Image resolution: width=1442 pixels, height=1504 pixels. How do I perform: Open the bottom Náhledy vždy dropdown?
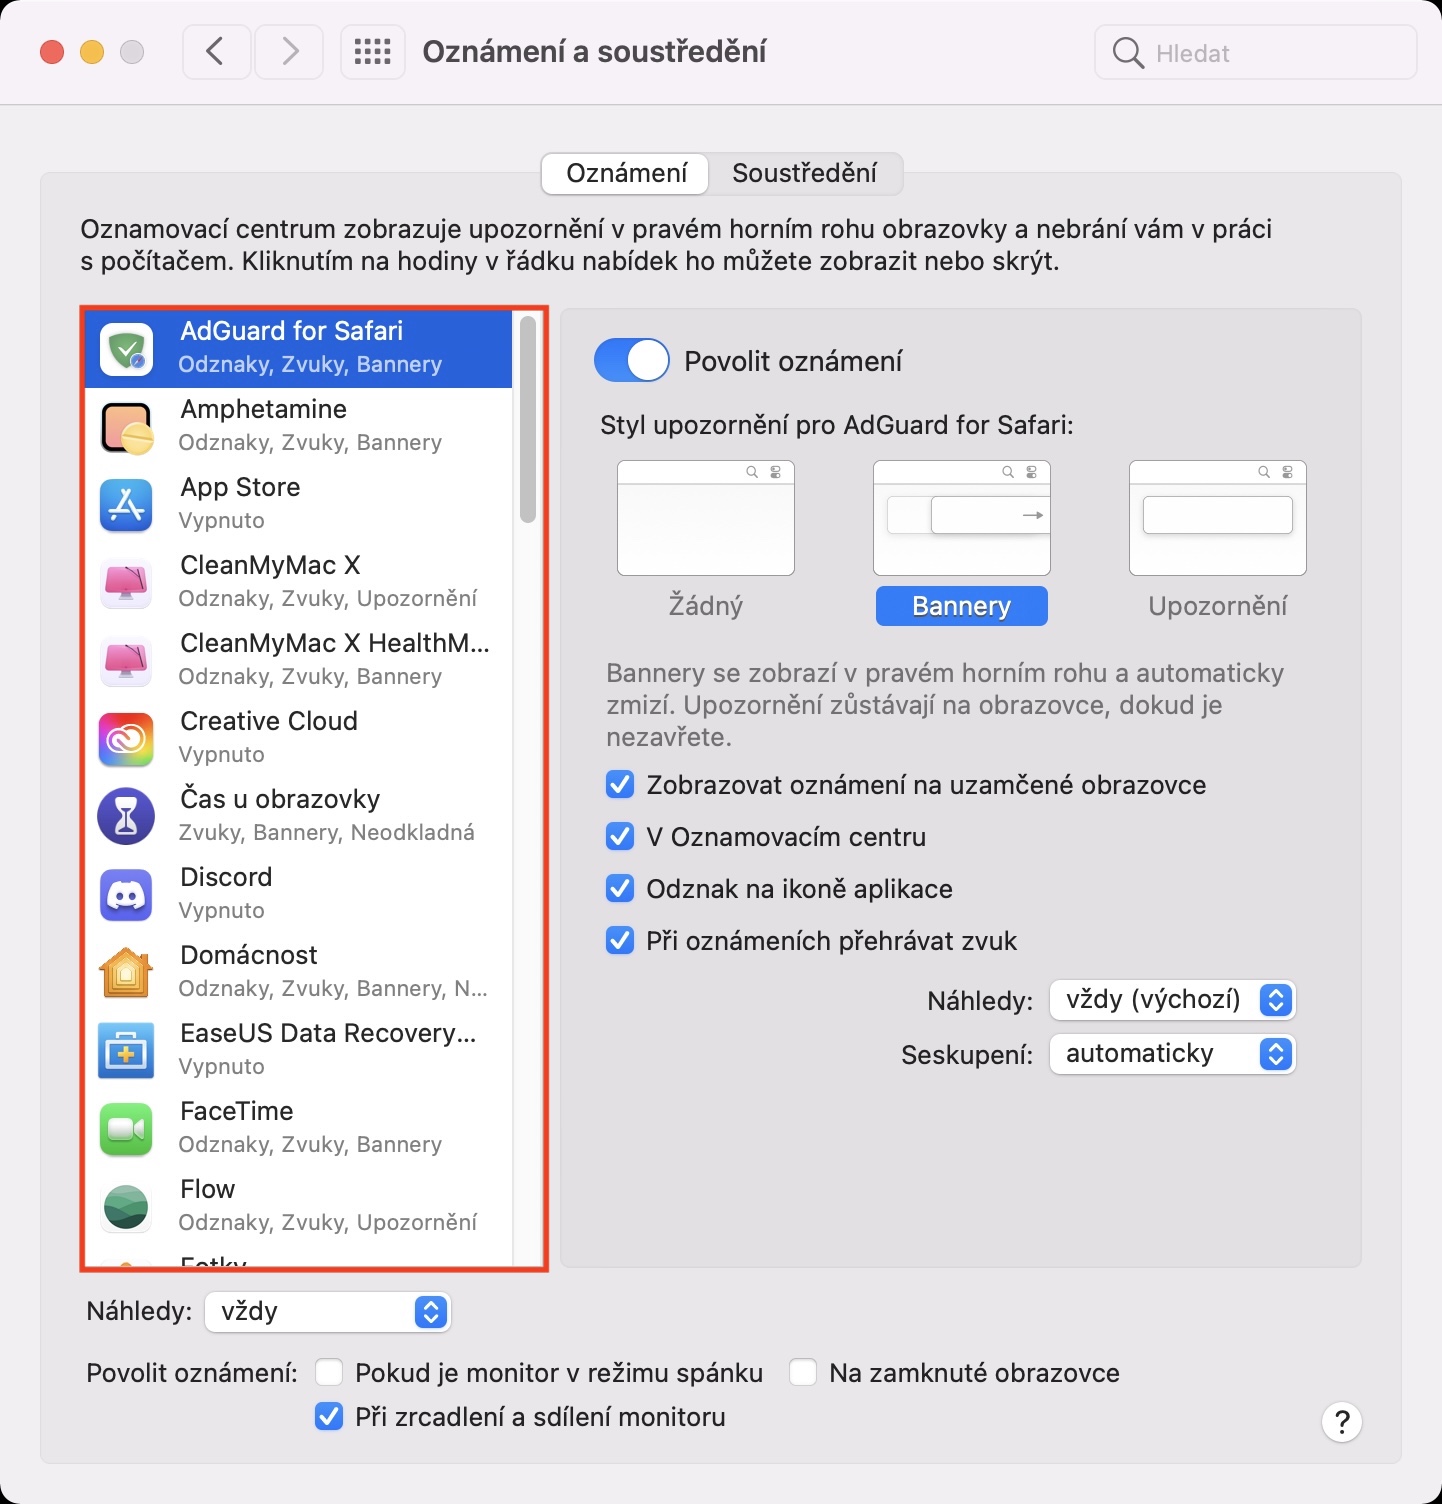pos(328,1312)
